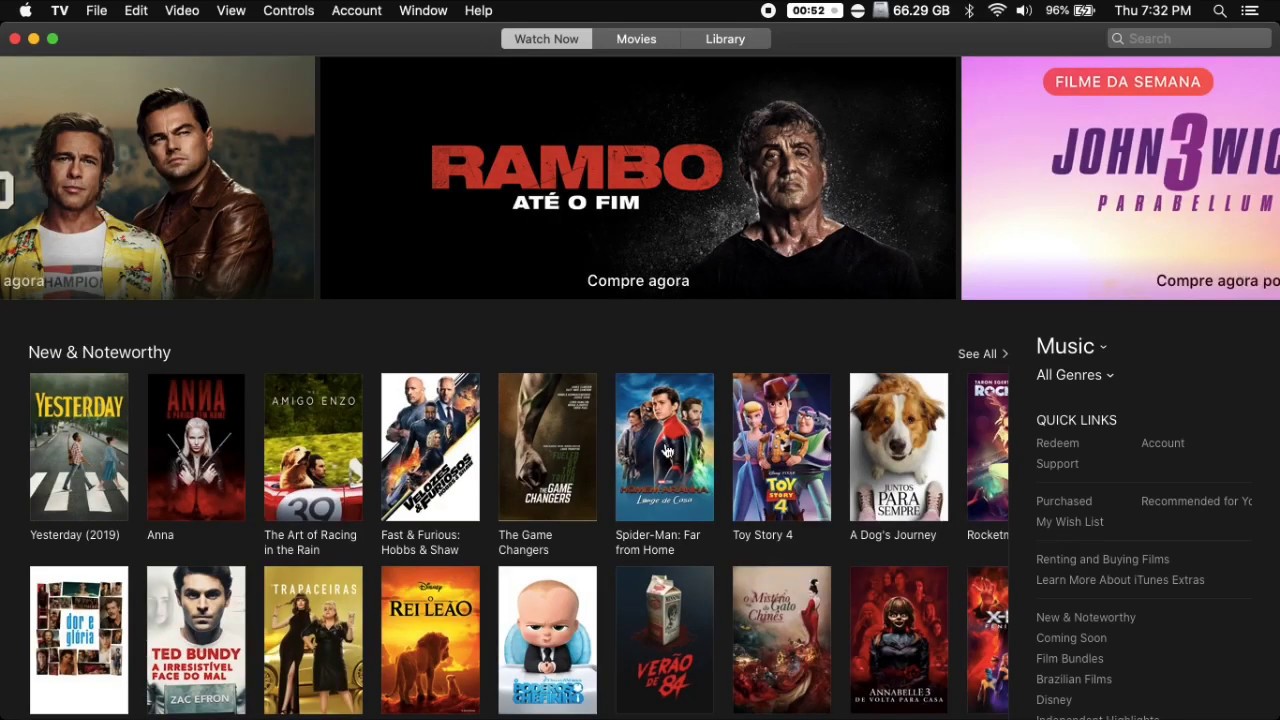Open New & Noteworthy sidebar link

pyautogui.click(x=1086, y=617)
